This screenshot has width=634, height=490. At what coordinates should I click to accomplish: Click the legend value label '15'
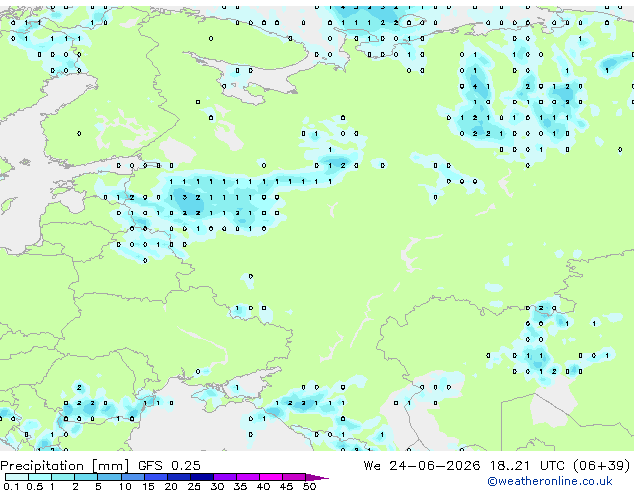pyautogui.click(x=148, y=486)
